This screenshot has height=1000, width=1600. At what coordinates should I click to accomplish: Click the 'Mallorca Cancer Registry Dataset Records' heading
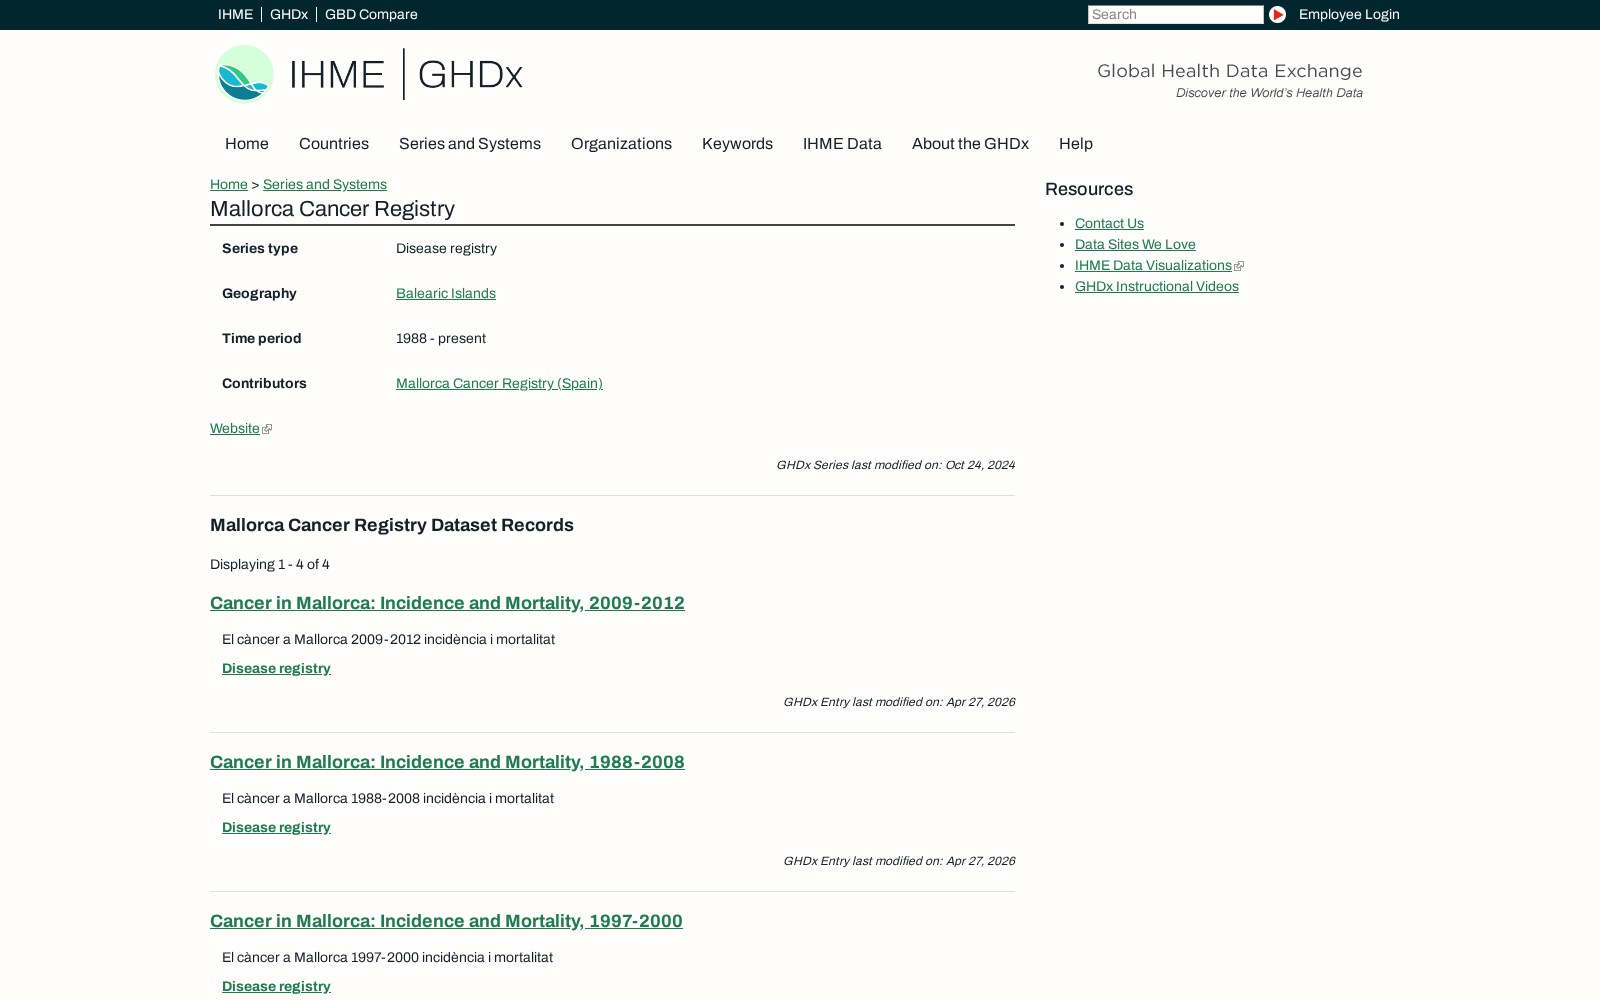(x=392, y=525)
